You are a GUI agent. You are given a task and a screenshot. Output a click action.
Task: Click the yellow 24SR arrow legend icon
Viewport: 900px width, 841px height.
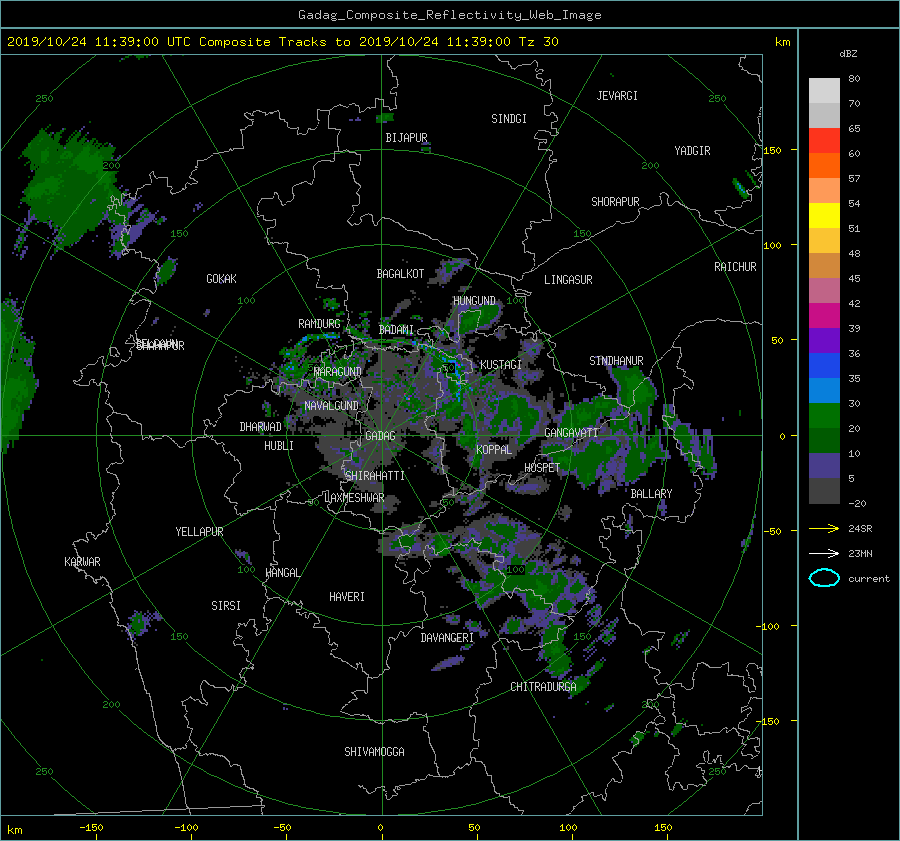pyautogui.click(x=824, y=528)
